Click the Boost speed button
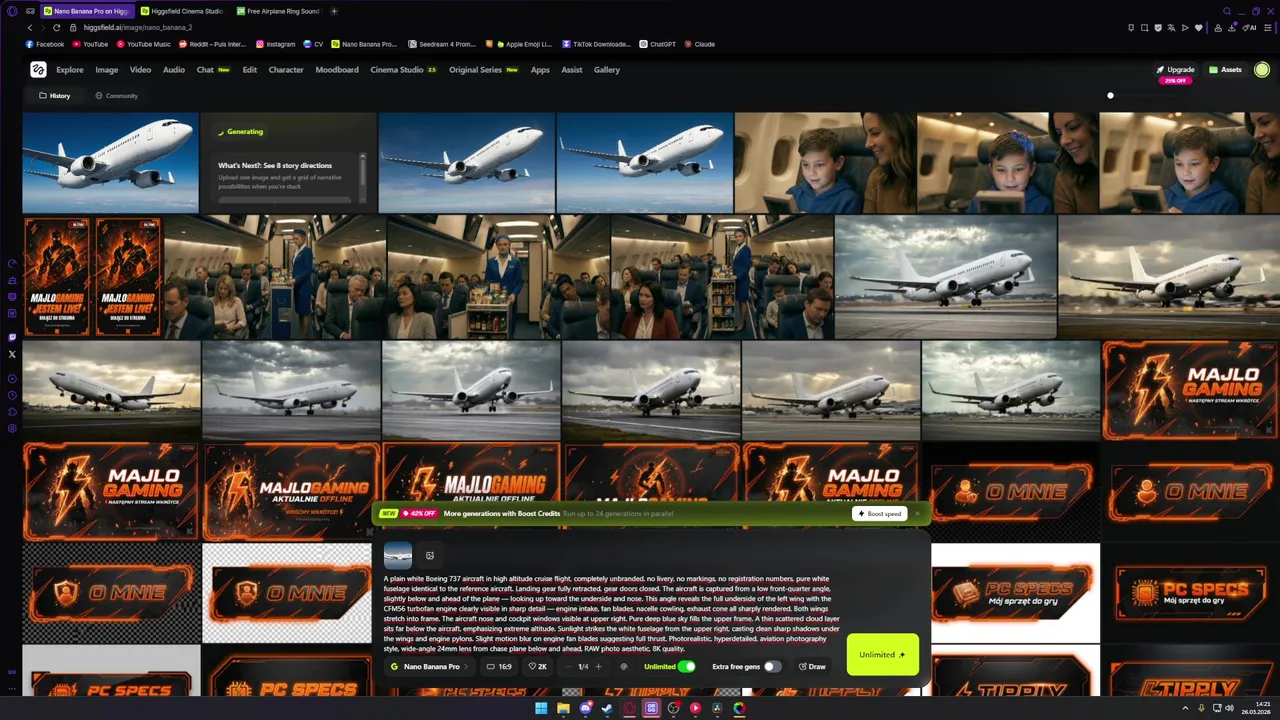Viewport: 1280px width, 720px height. [x=879, y=514]
